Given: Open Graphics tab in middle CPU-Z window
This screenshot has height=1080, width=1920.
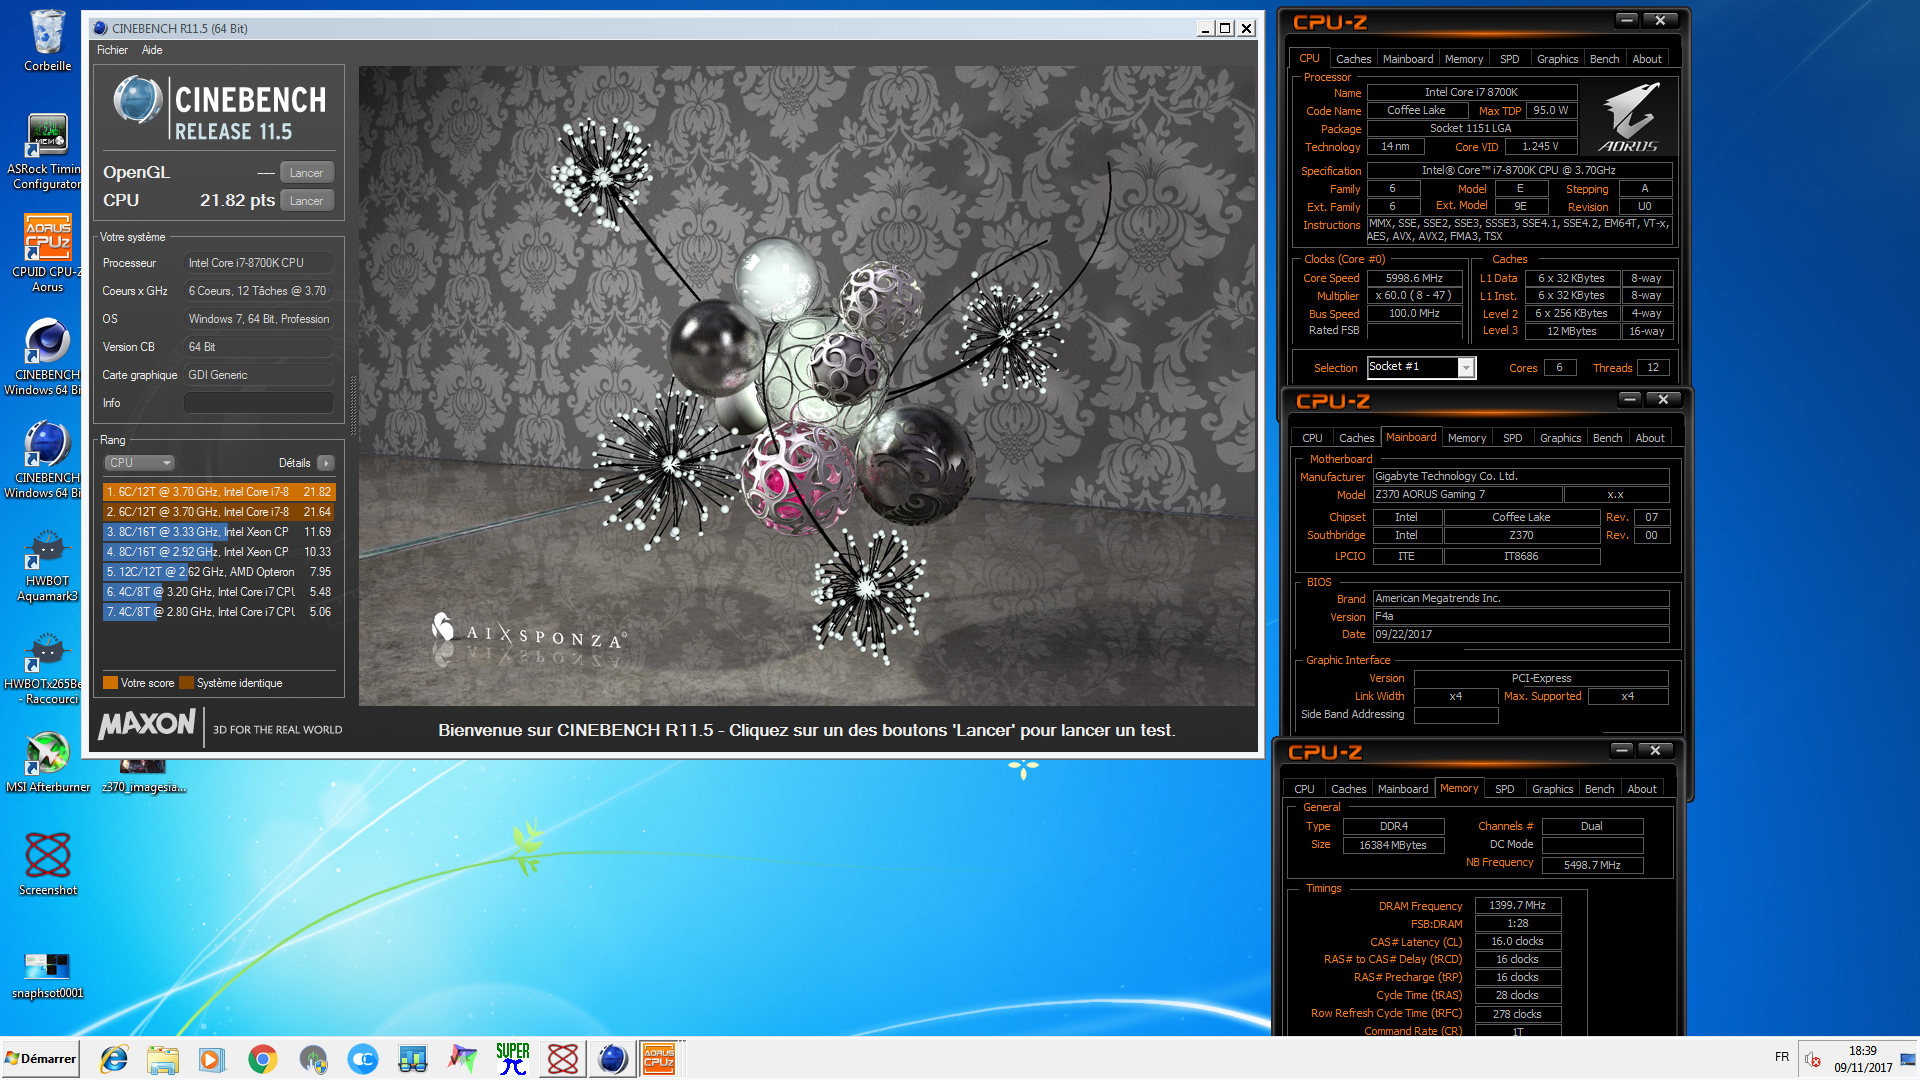Looking at the screenshot, I should (1560, 438).
